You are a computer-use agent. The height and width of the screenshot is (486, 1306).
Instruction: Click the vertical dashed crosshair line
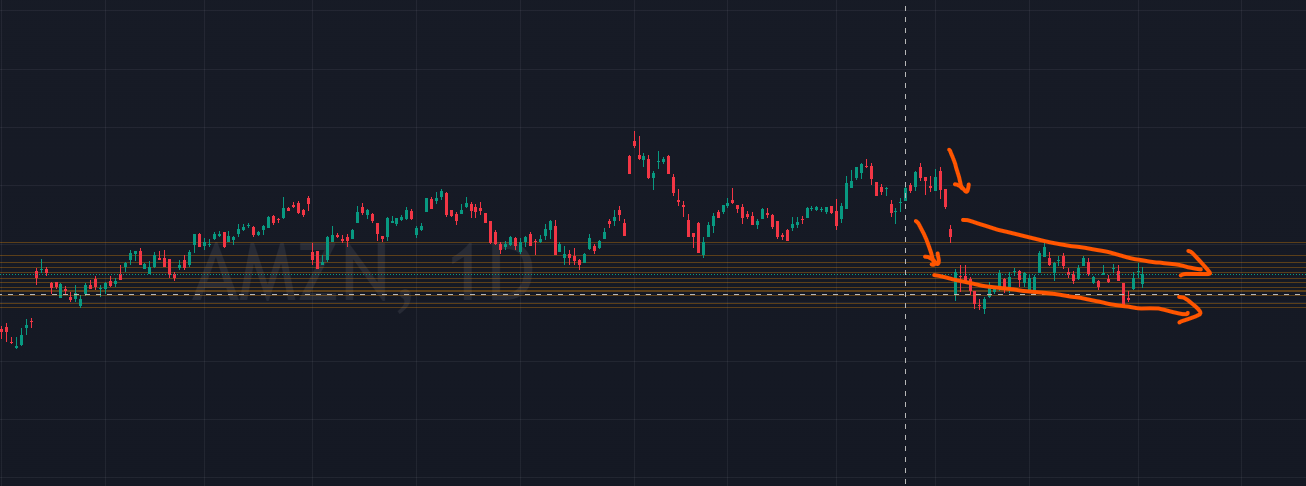(x=906, y=100)
